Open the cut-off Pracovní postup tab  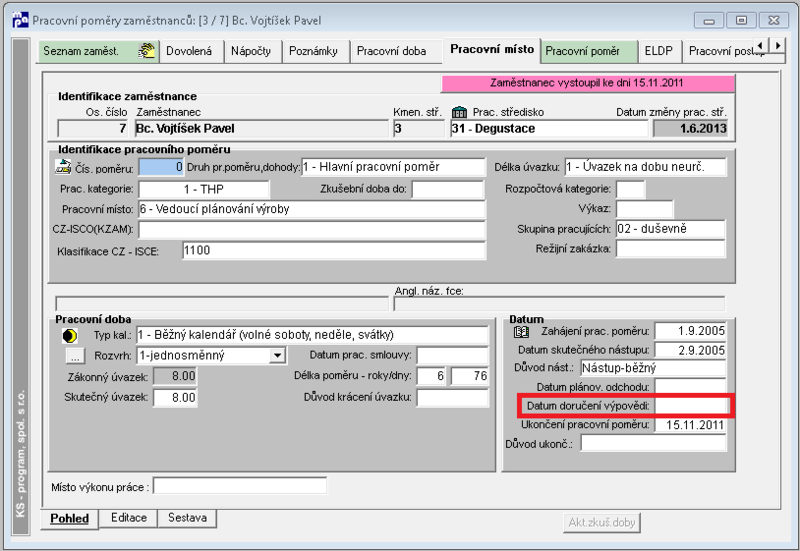click(x=719, y=51)
